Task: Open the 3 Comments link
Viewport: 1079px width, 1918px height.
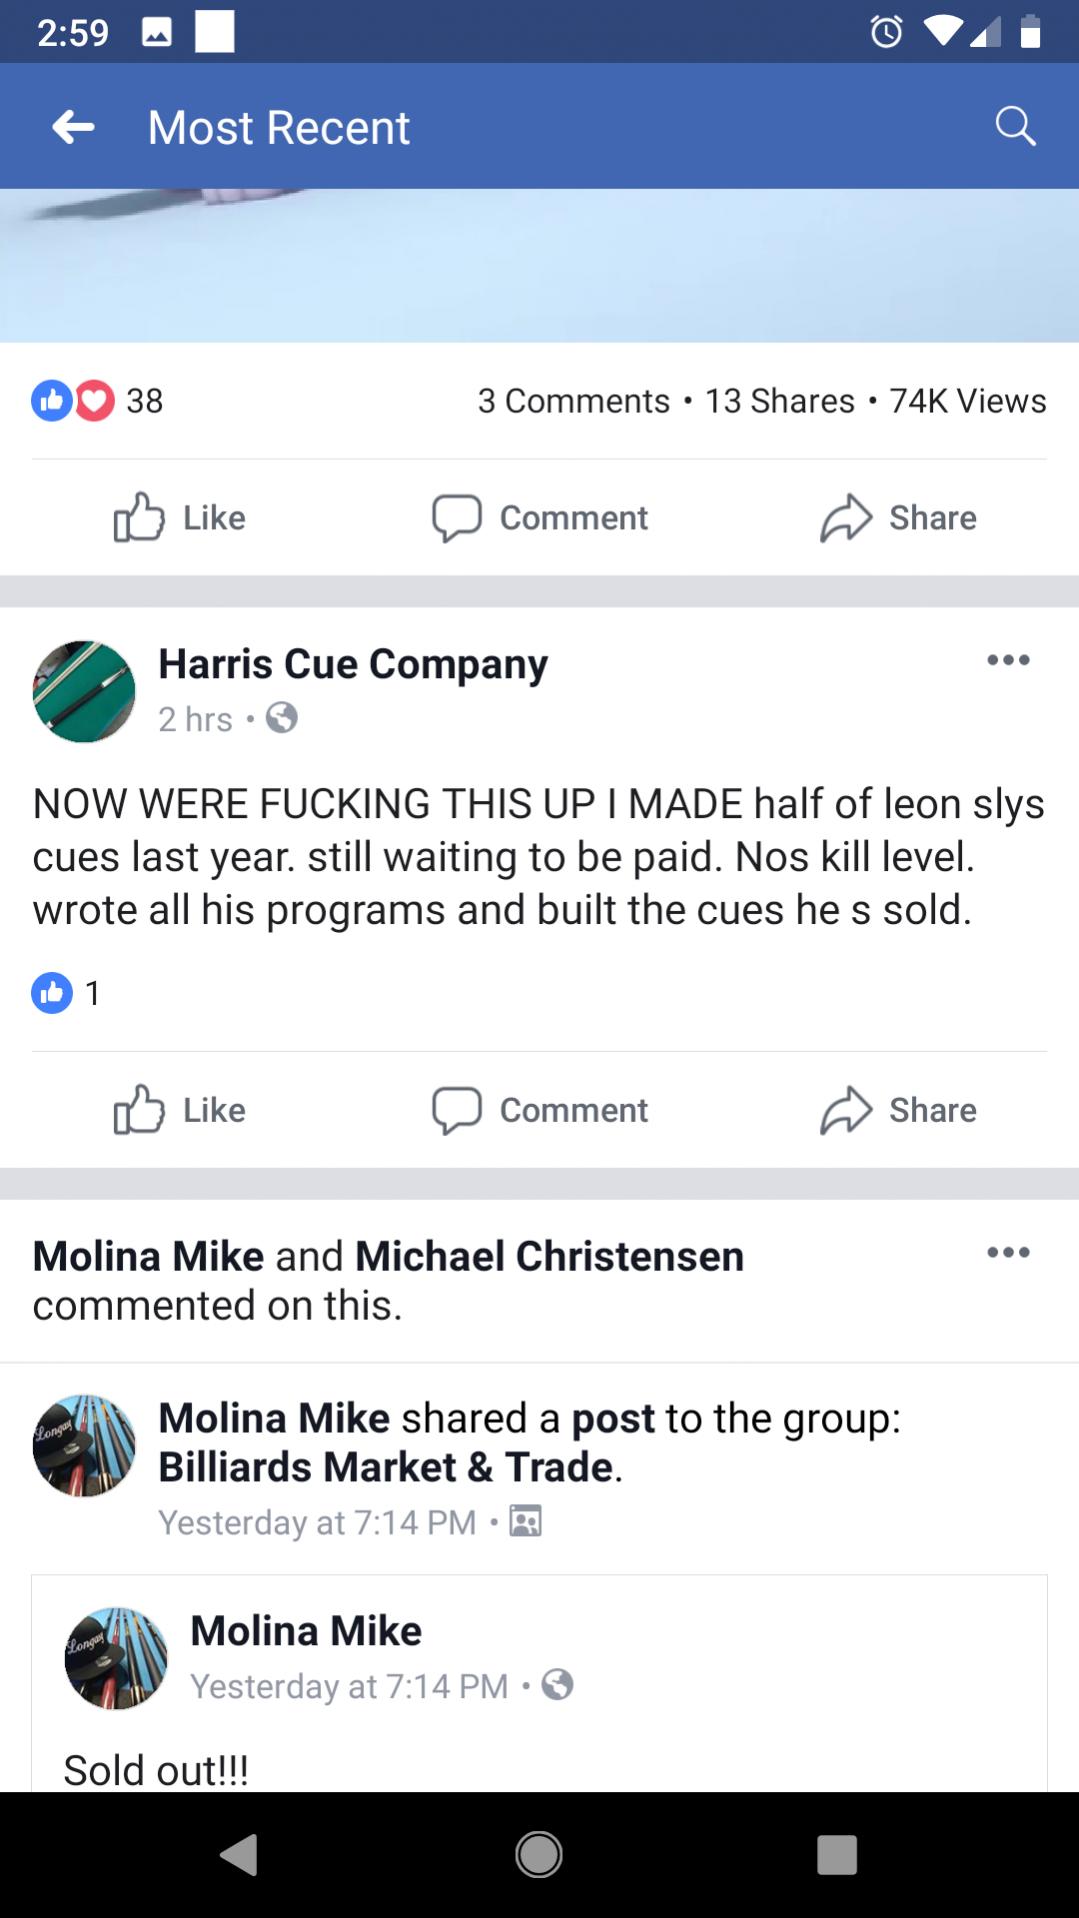Action: 573,401
